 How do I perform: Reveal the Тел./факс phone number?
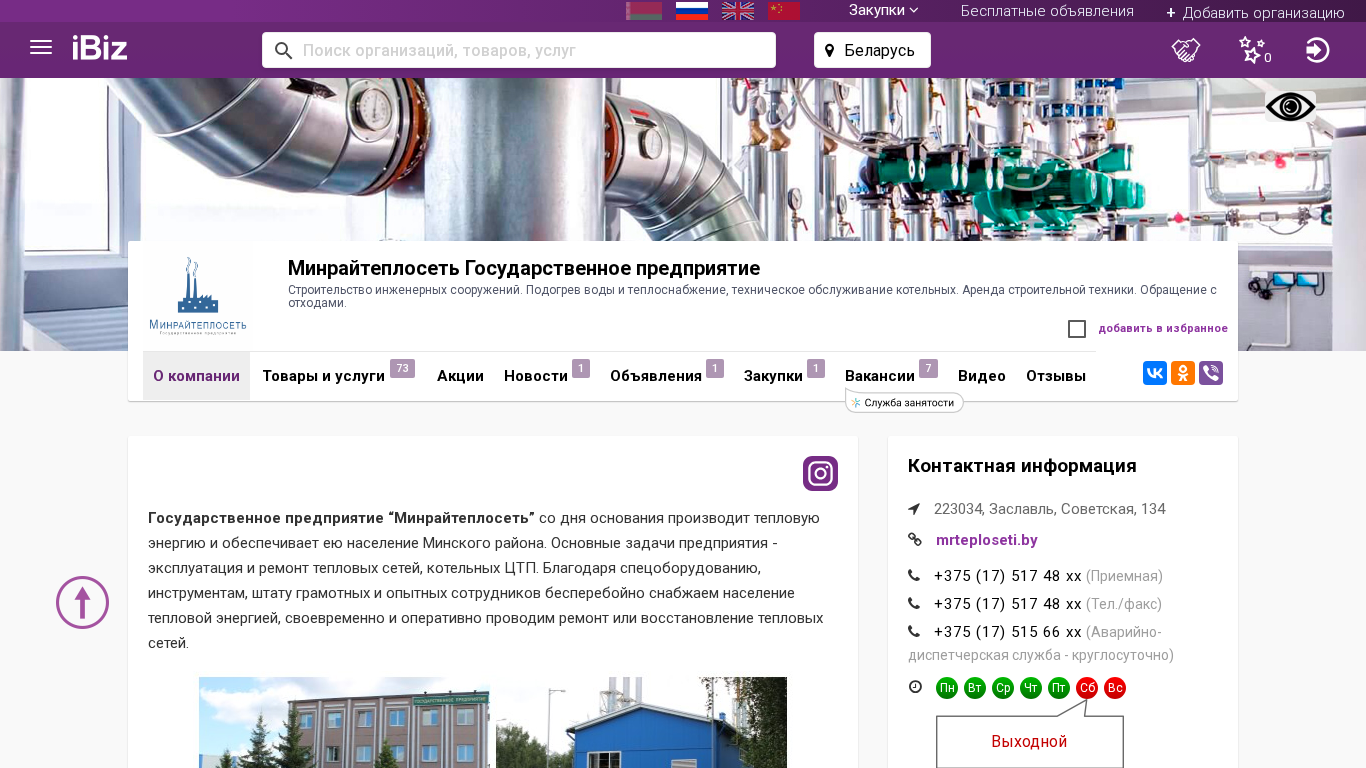[1008, 604]
